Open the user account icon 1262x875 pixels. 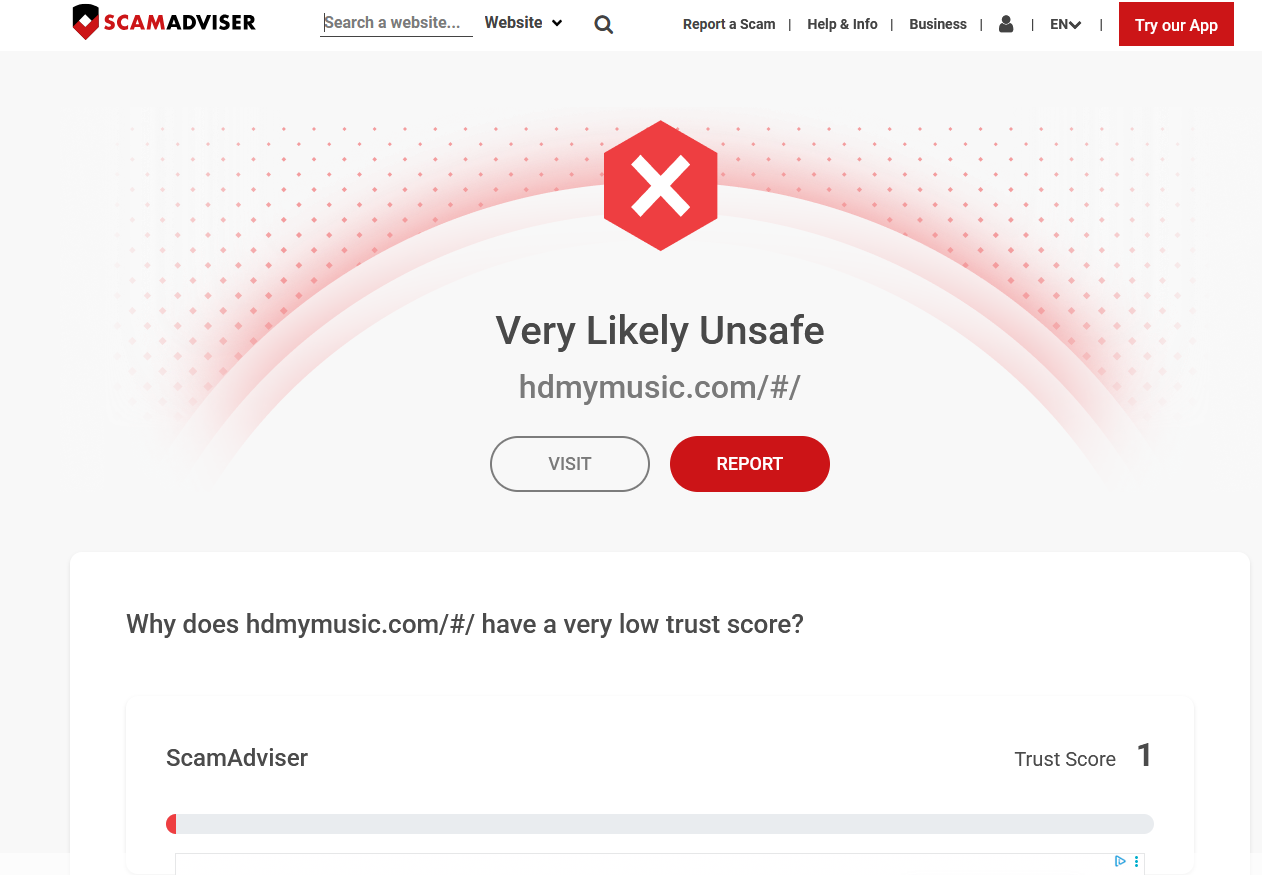point(1006,24)
